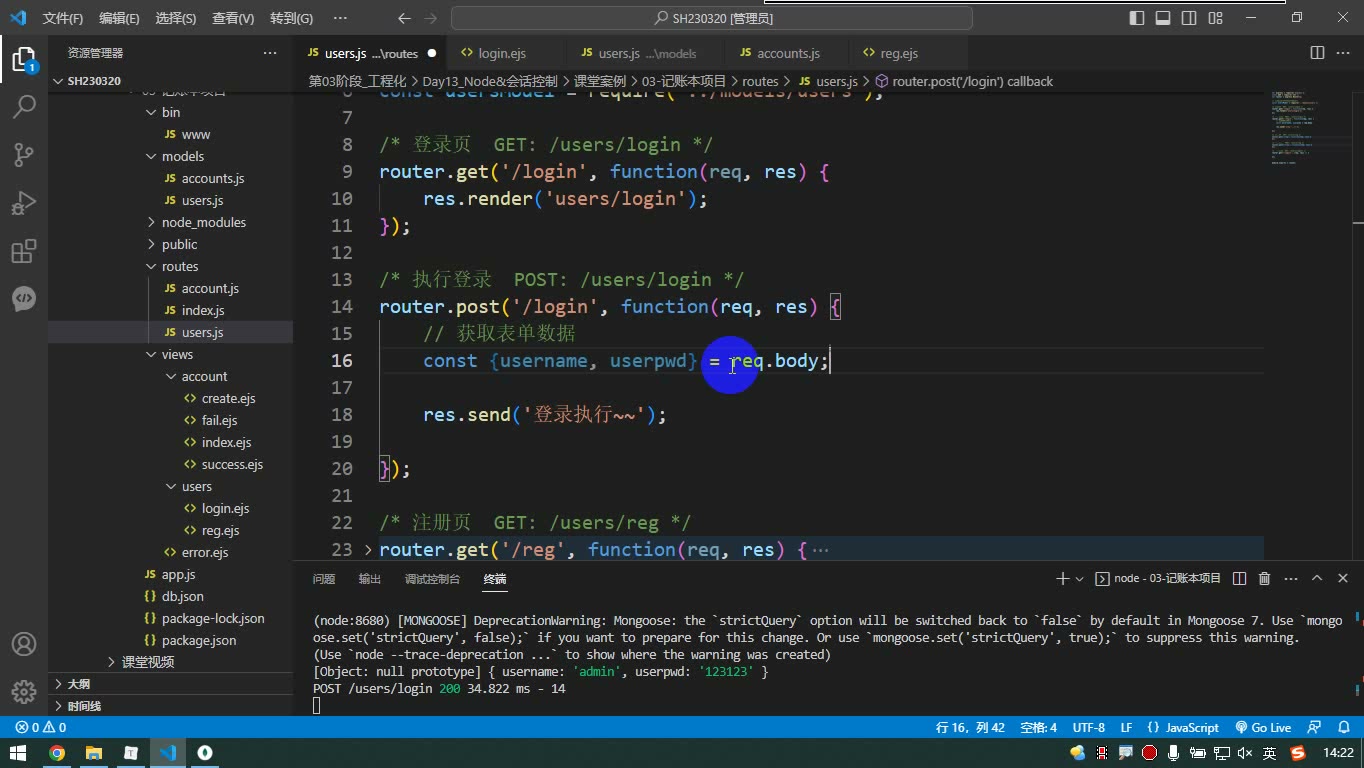The height and width of the screenshot is (768, 1364).
Task: Unfold the collapsed code at line 23
Action: (x=368, y=549)
